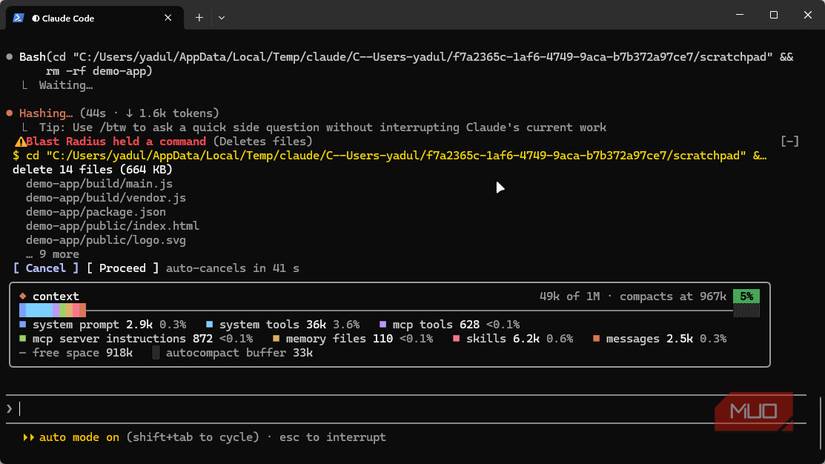Select the Claude Code tab
Viewport: 825px width, 464px height.
click(95, 17)
